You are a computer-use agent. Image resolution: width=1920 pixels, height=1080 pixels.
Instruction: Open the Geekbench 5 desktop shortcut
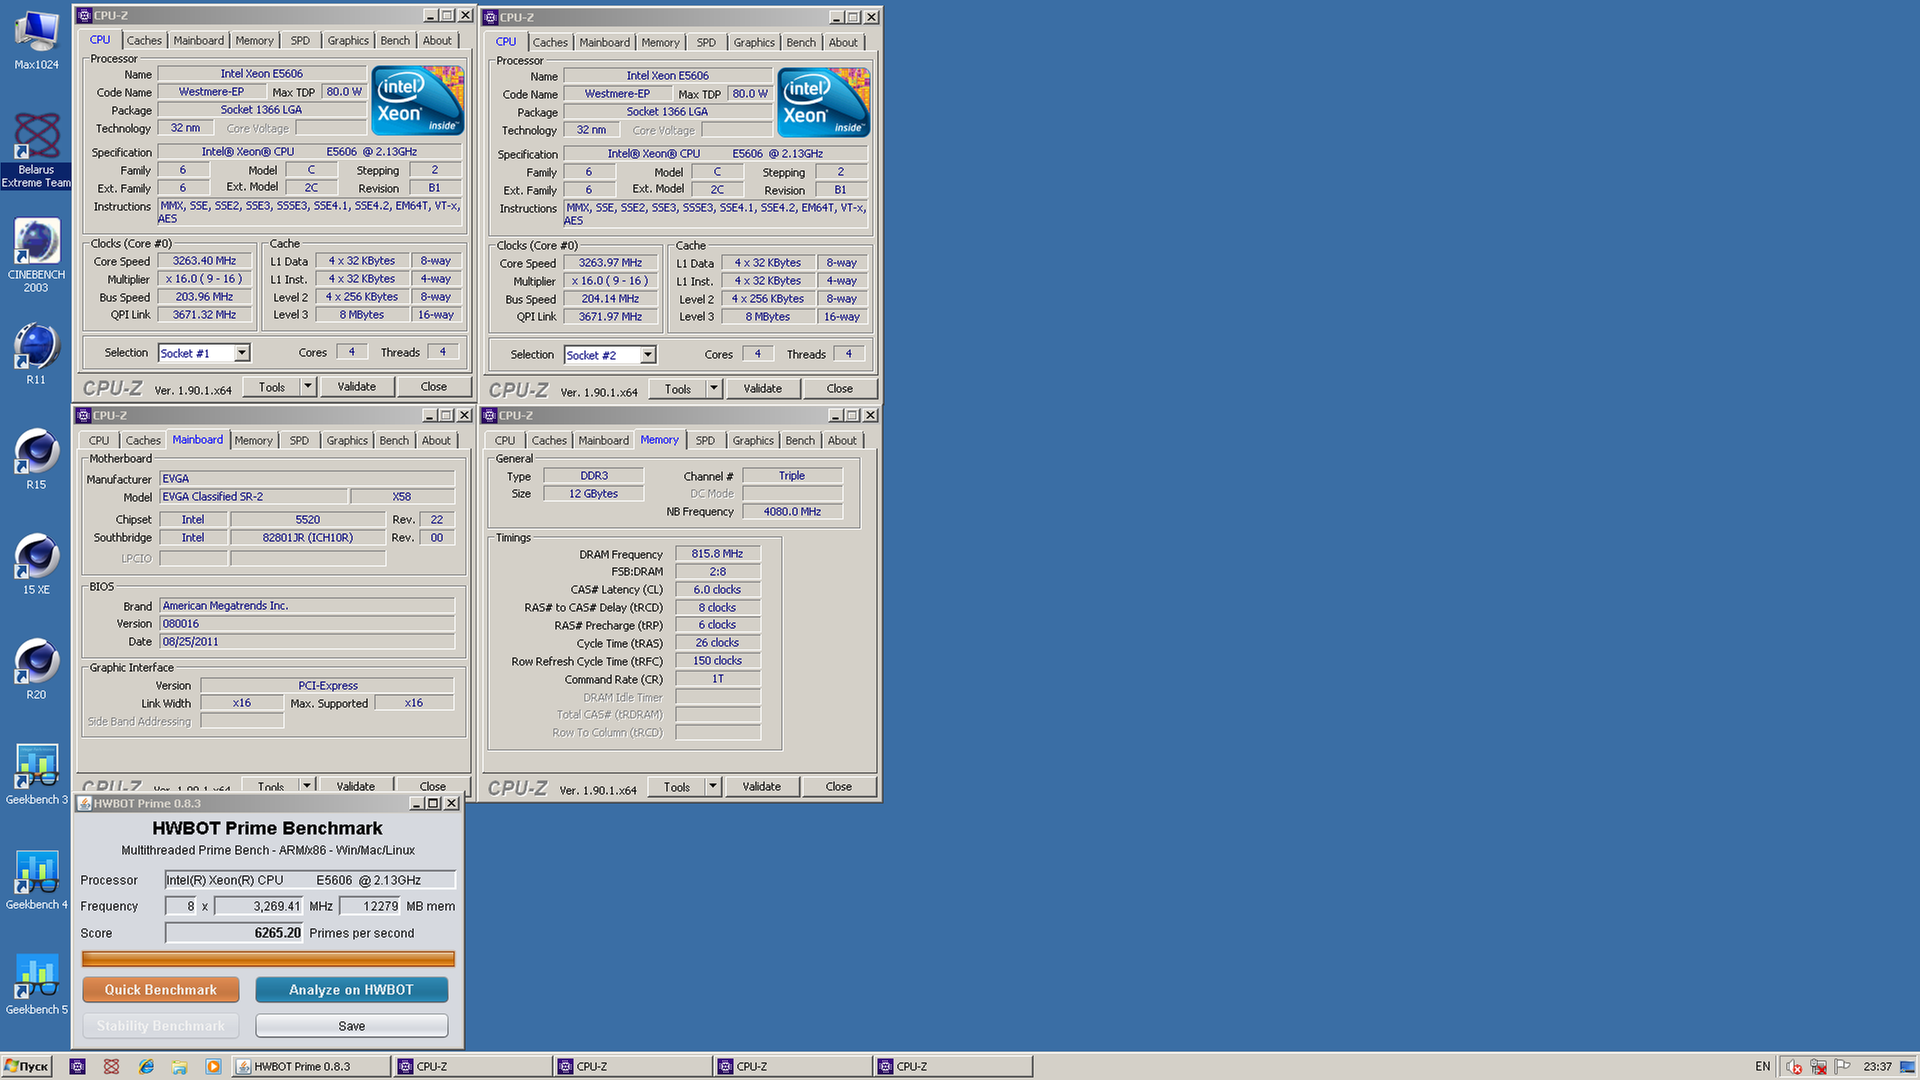click(36, 984)
